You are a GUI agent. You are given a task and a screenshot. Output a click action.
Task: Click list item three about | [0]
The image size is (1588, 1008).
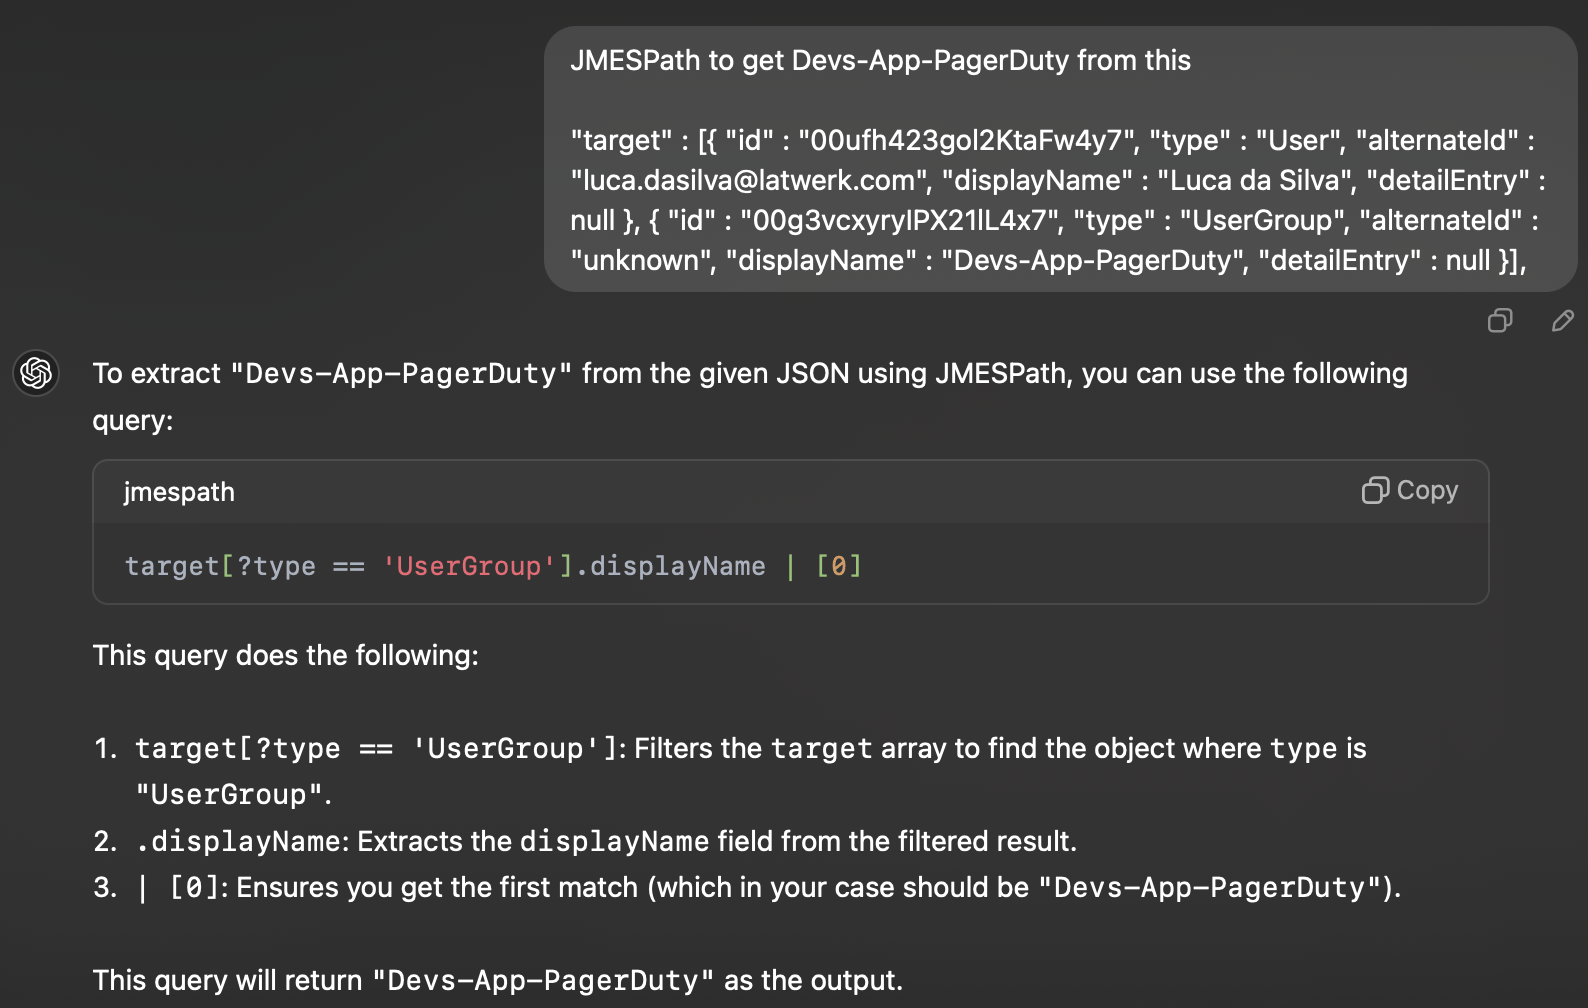(747, 887)
